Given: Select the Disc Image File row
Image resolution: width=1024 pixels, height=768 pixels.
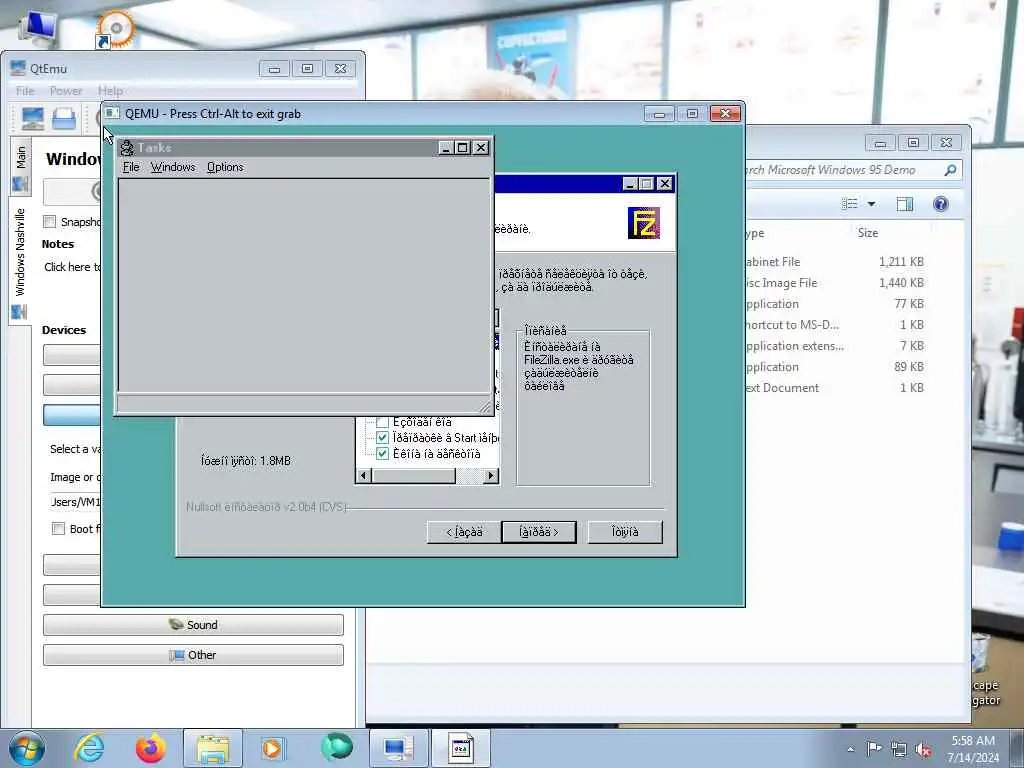Looking at the screenshot, I should pyautogui.click(x=836, y=283).
